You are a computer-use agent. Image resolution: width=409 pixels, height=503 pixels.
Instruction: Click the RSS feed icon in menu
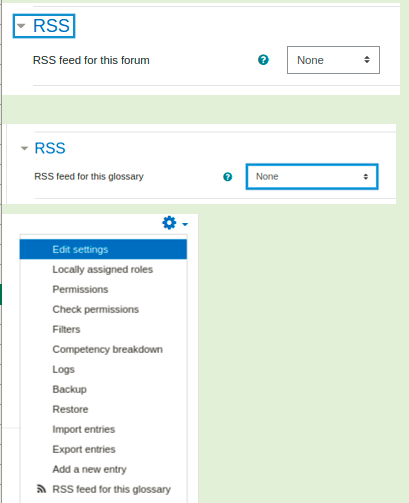(x=41, y=489)
